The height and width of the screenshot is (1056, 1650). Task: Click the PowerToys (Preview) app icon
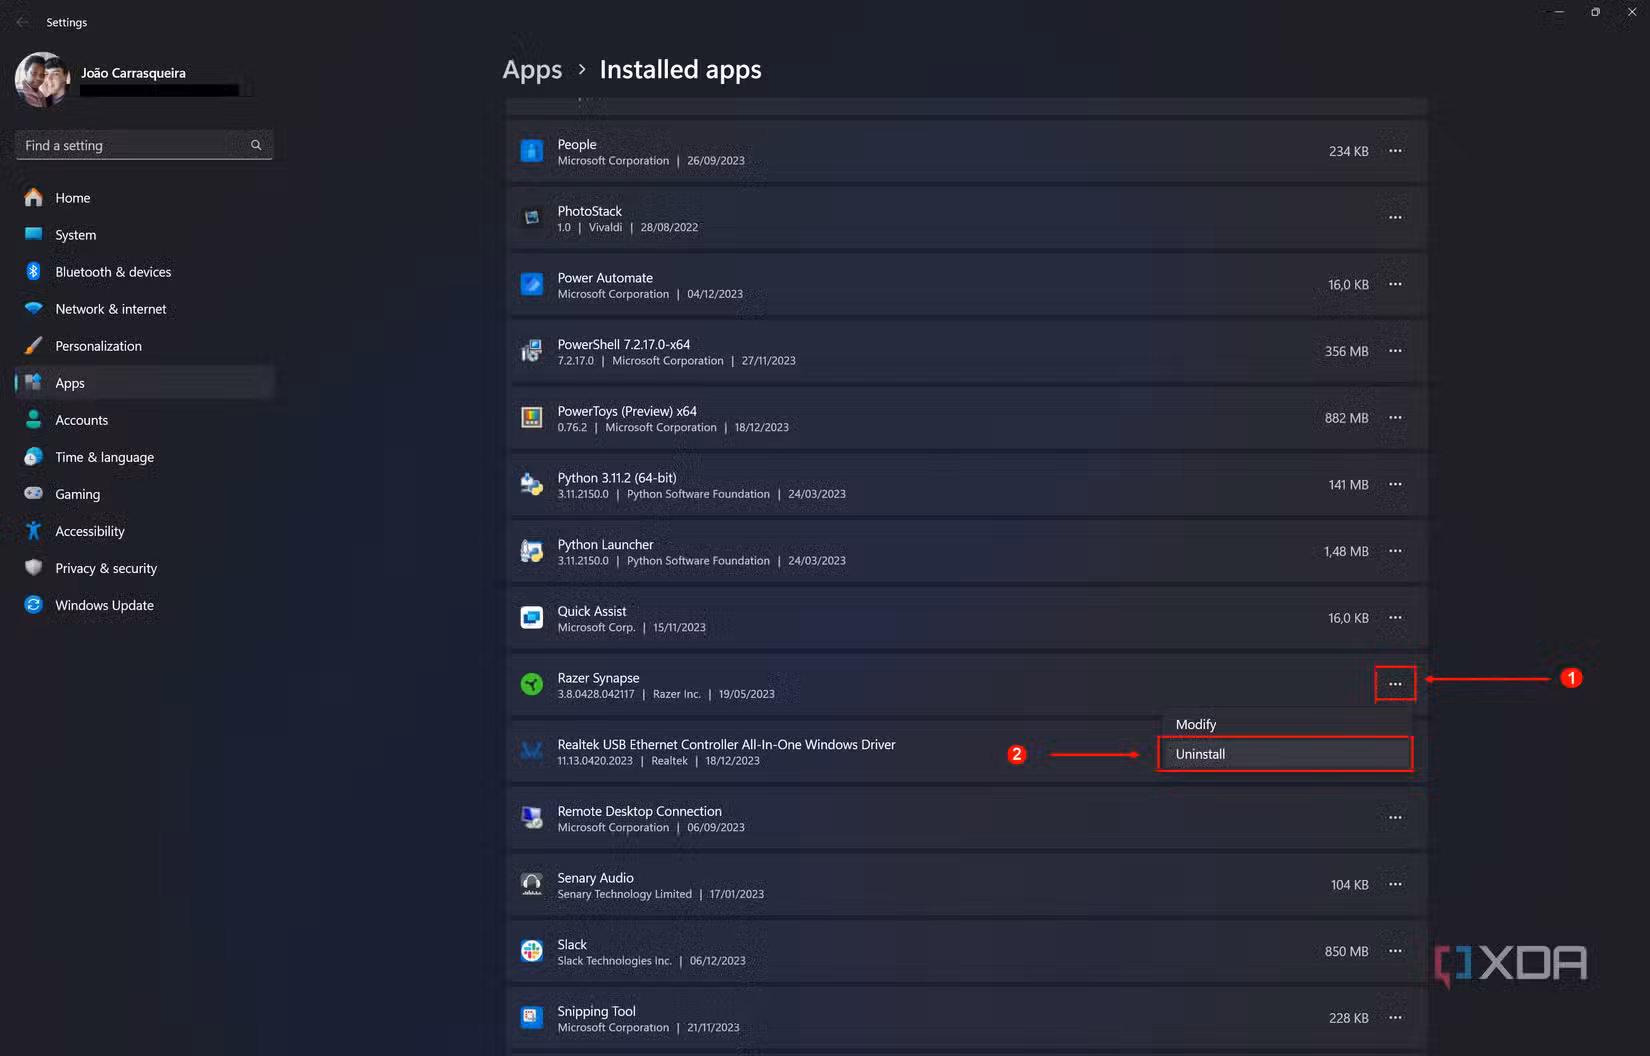pos(531,417)
